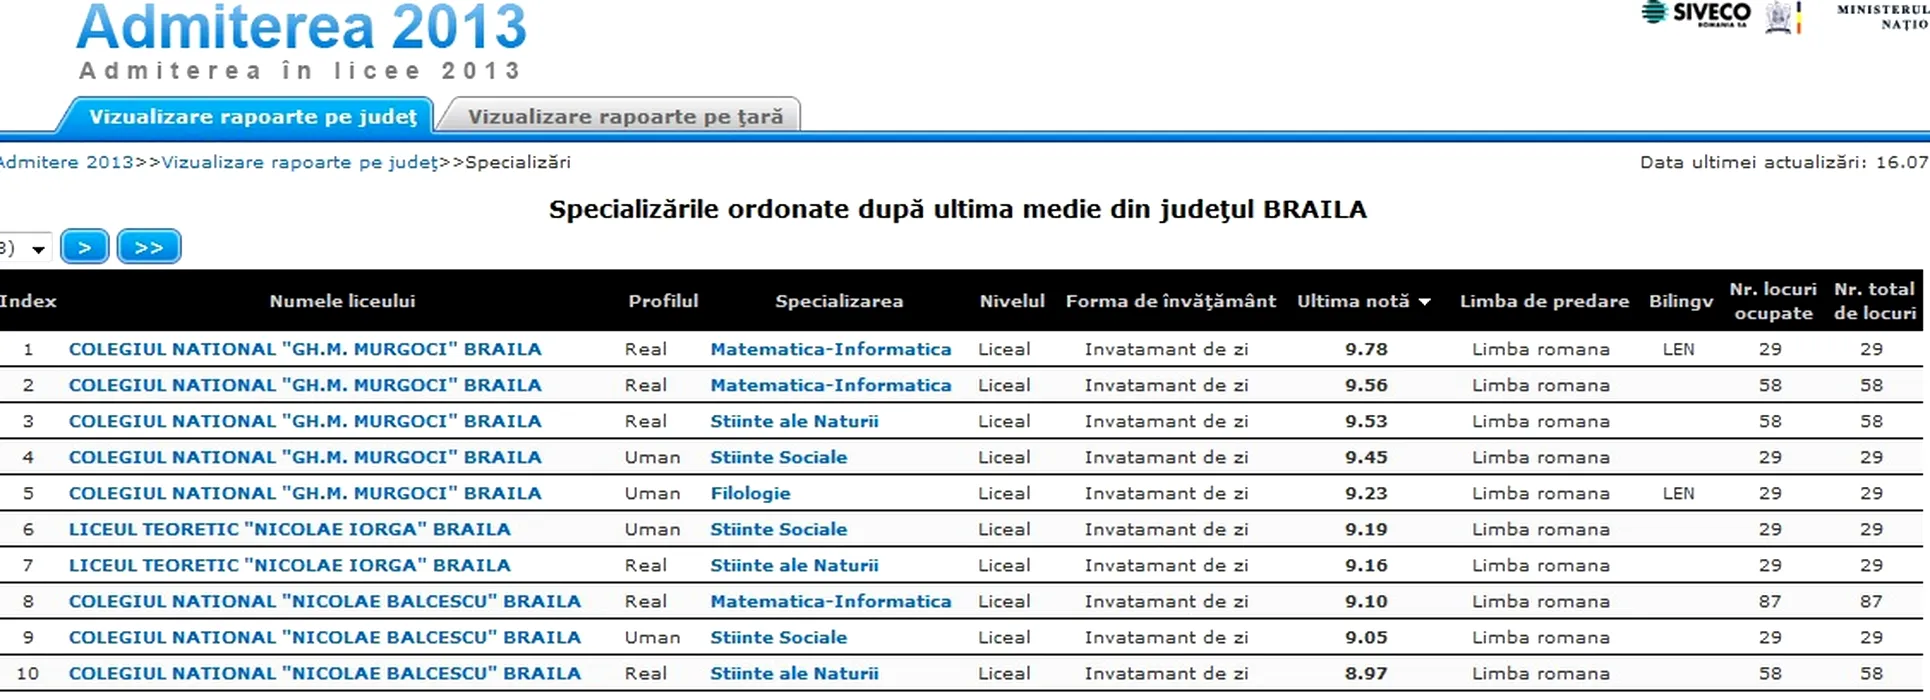Click Admitere 2013 breadcrumb link

pos(66,162)
